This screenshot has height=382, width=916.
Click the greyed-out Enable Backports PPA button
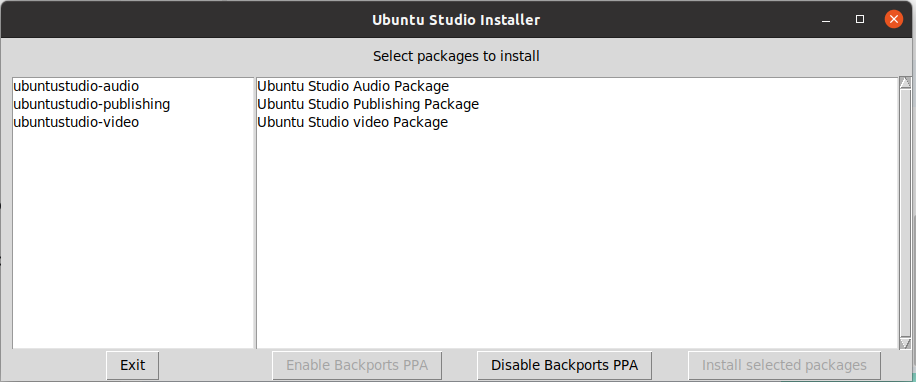[x=357, y=366]
